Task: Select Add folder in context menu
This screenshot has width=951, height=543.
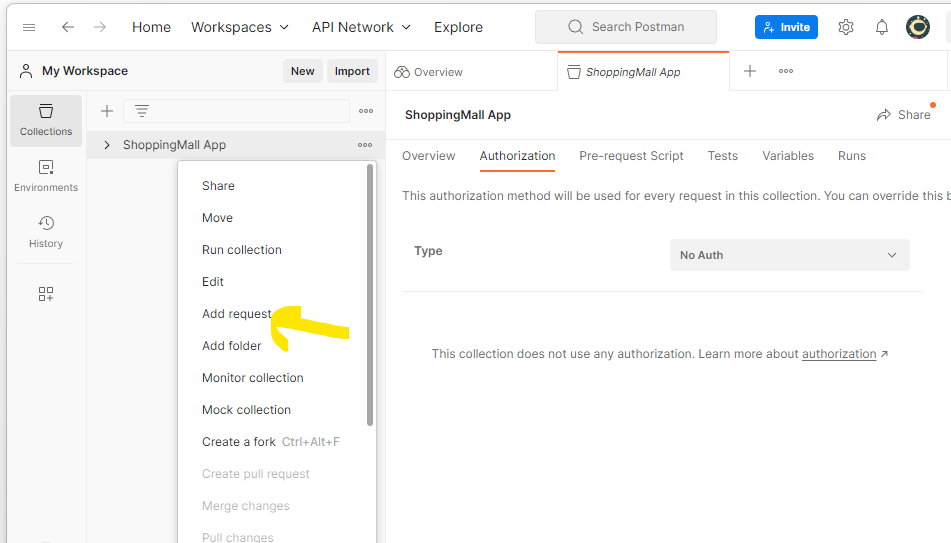Action: tap(231, 346)
